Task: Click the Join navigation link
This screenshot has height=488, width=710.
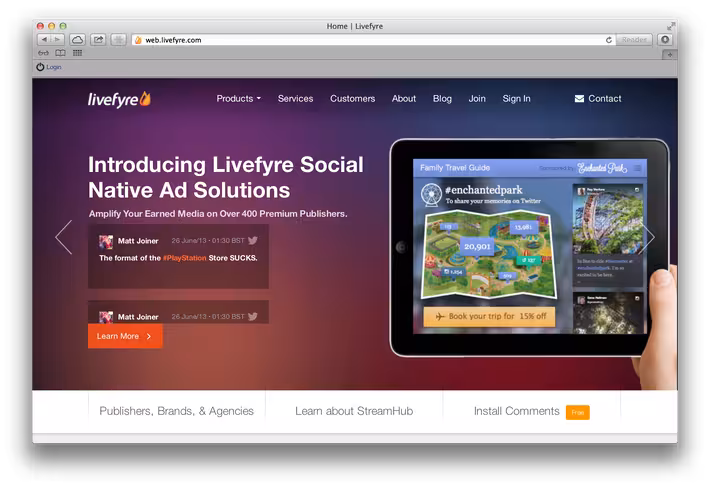Action: click(477, 99)
